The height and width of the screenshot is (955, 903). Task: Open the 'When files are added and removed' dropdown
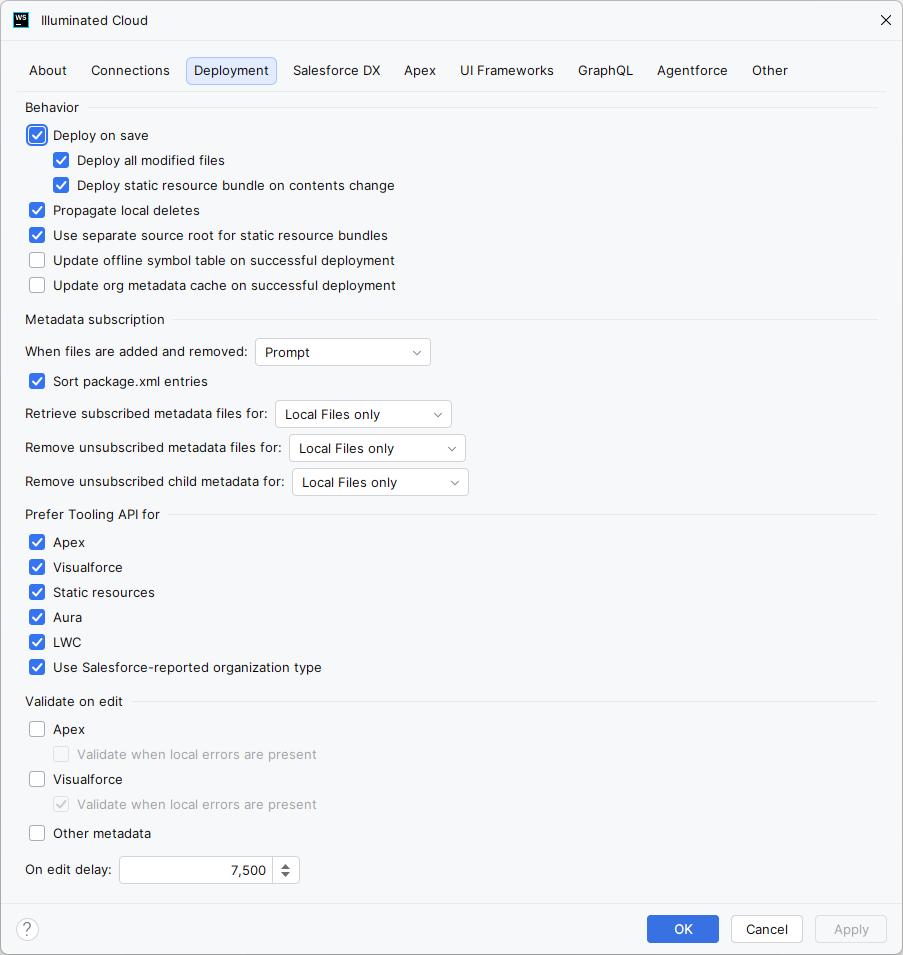coord(343,352)
